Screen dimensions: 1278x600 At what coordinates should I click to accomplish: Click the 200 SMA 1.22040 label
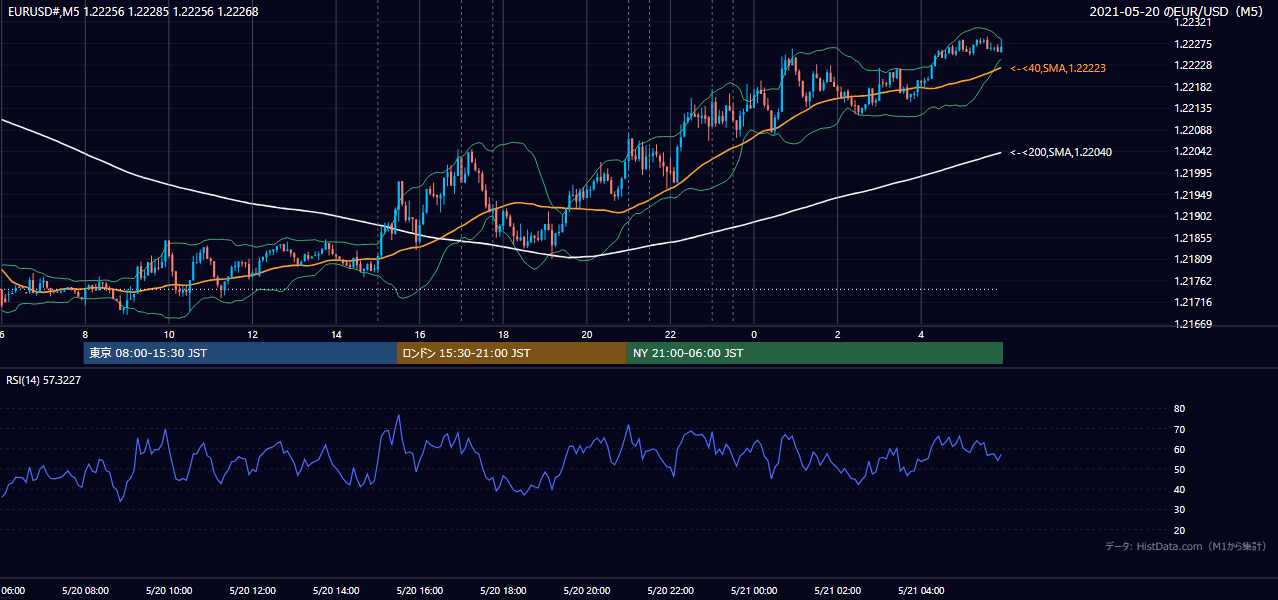[x=1061, y=152]
